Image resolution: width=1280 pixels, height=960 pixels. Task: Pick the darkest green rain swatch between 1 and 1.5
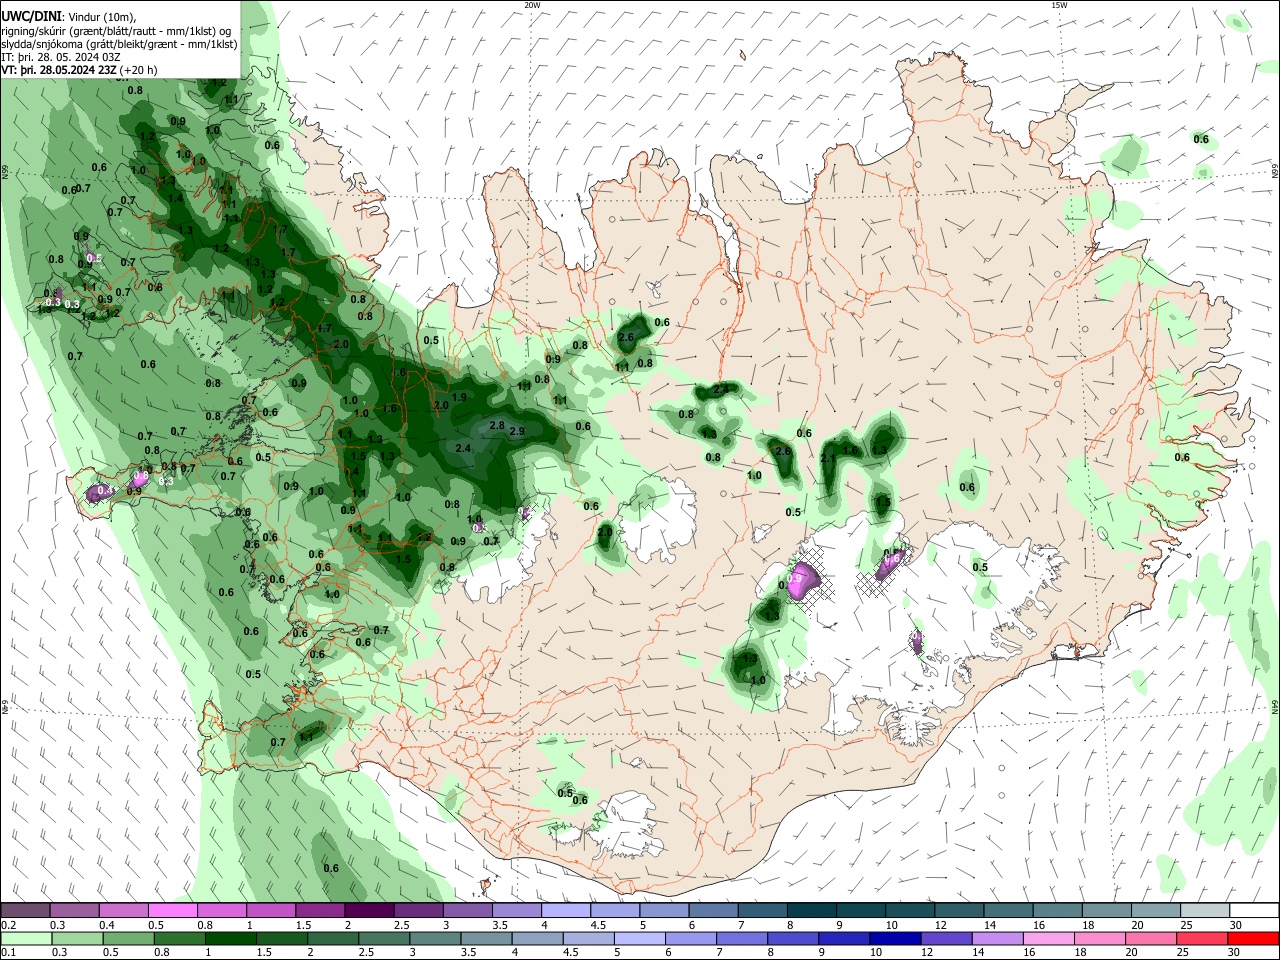click(230, 938)
